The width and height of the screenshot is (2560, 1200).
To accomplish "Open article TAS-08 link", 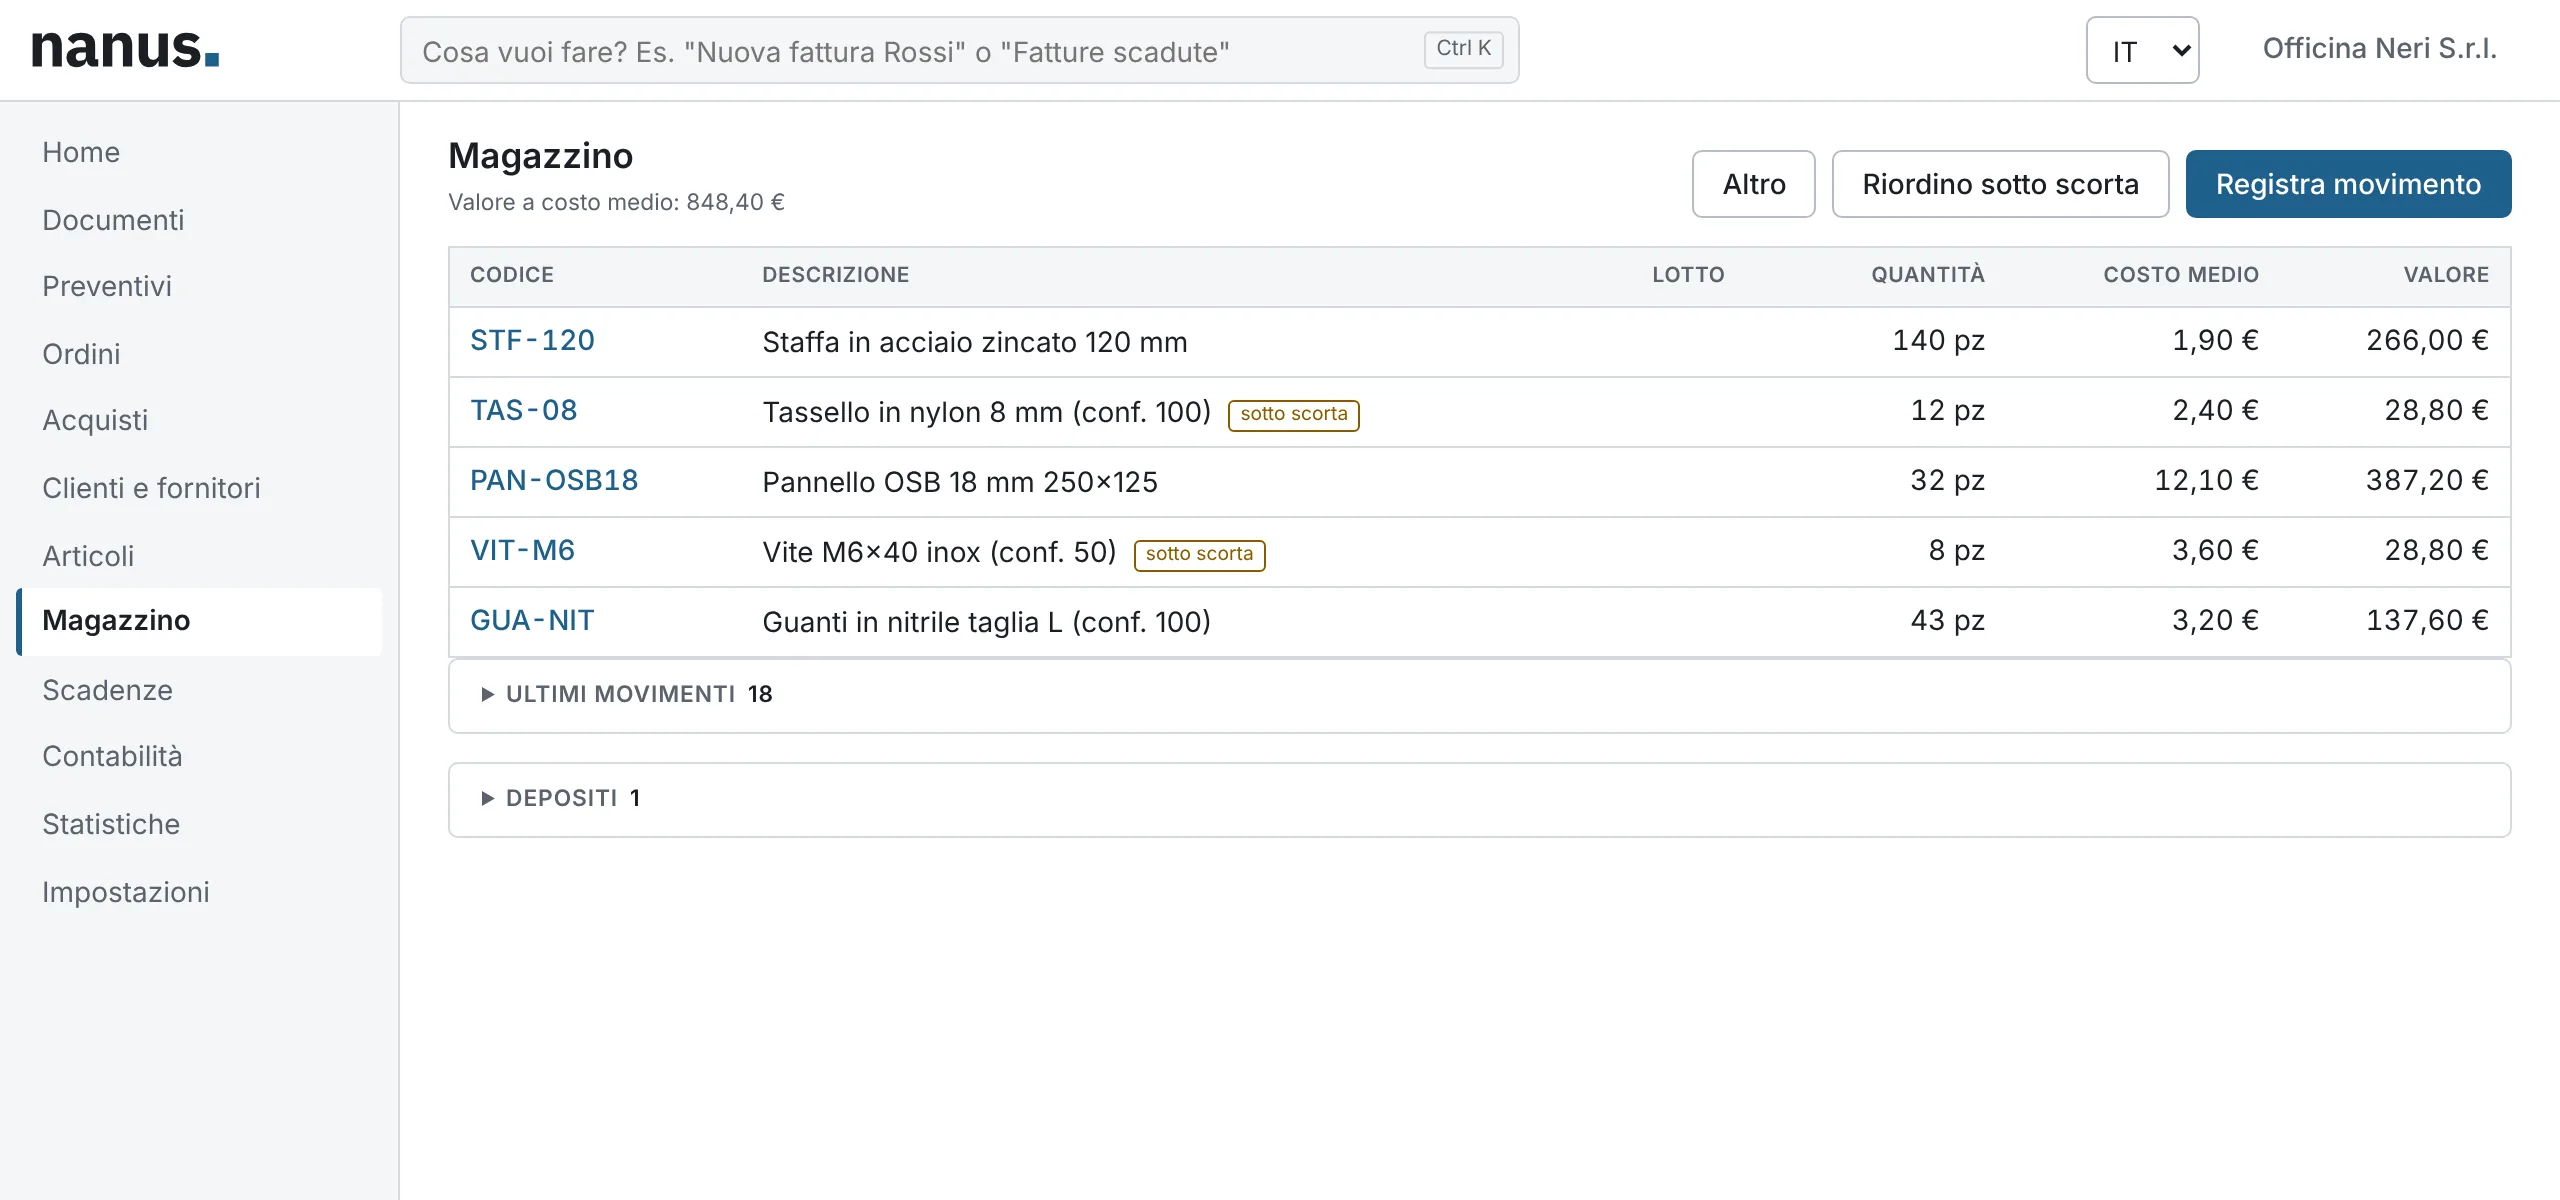I will 523,411.
